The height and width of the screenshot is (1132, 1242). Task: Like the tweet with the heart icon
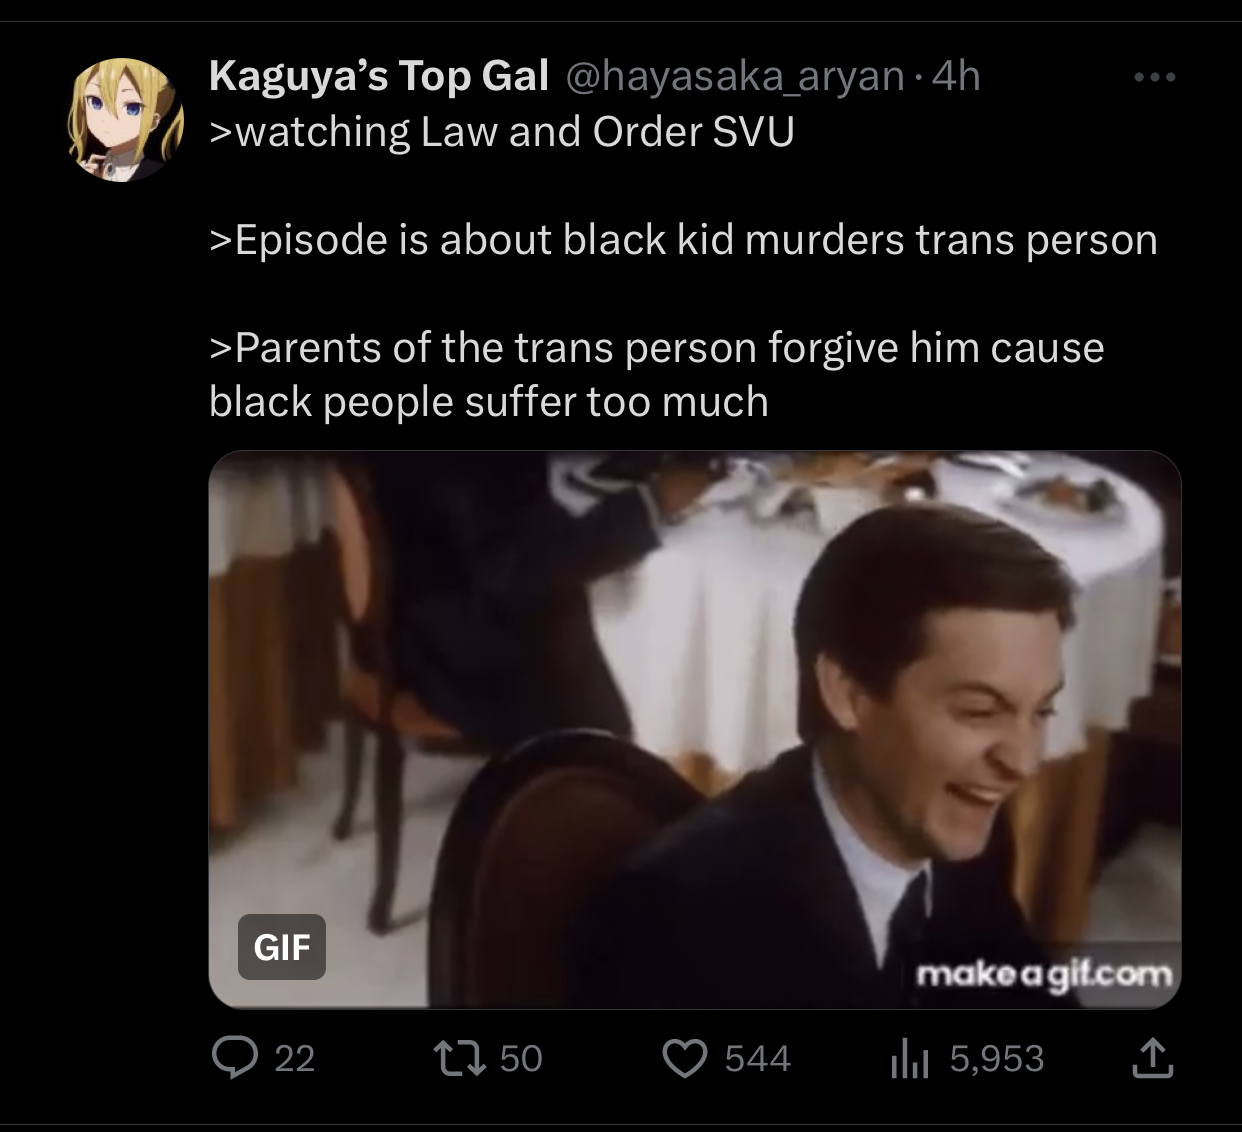coord(685,1058)
